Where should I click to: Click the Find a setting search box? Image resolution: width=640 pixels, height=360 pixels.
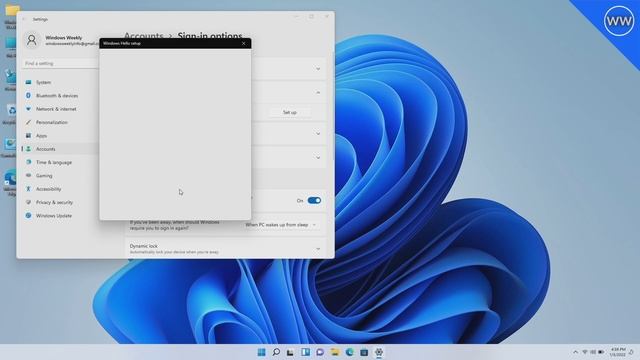[60, 64]
